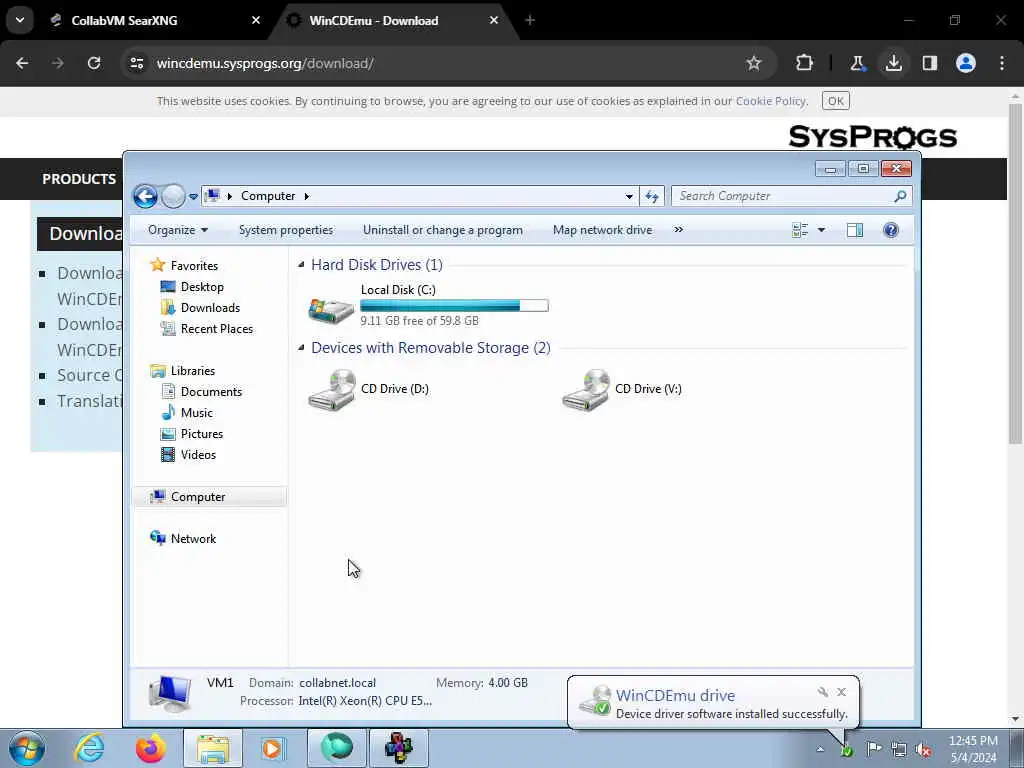
Task: Refresh the Computer view in Explorer
Action: 652,196
